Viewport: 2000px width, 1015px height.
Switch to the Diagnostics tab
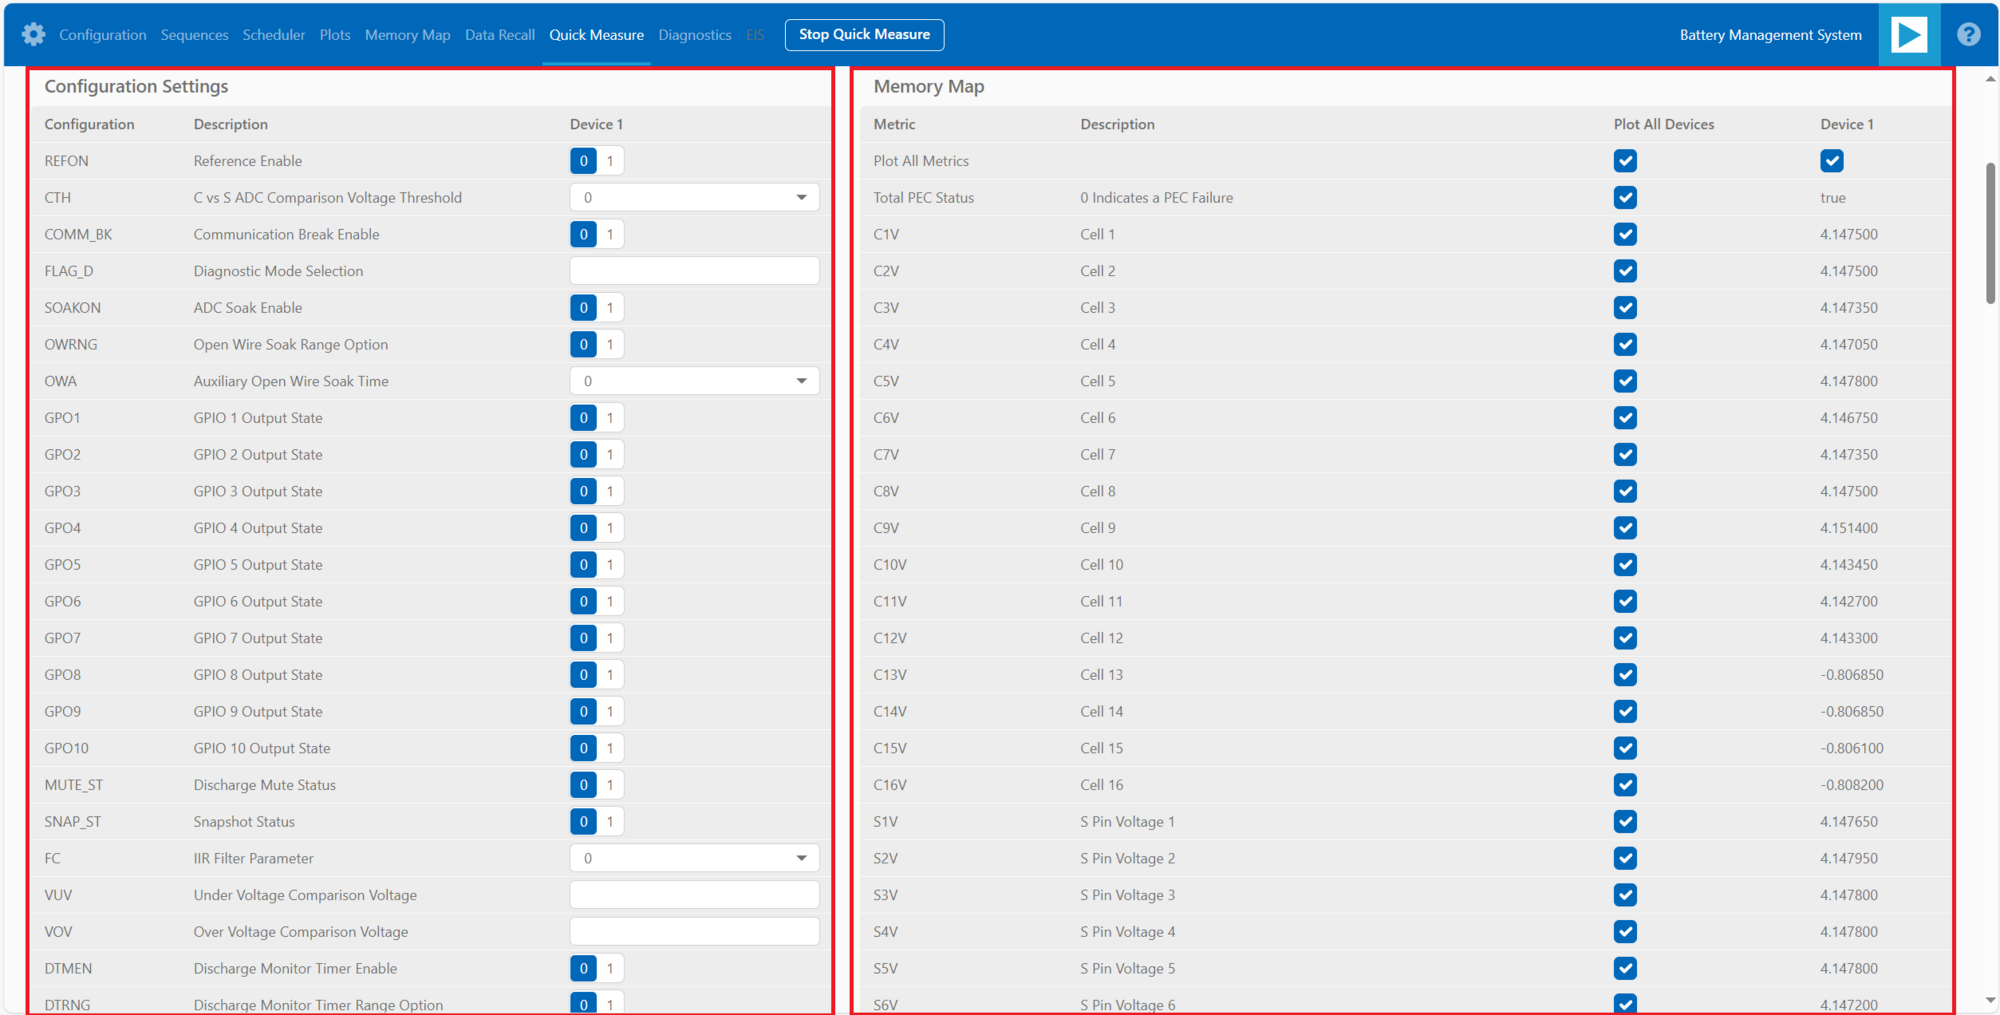click(694, 34)
